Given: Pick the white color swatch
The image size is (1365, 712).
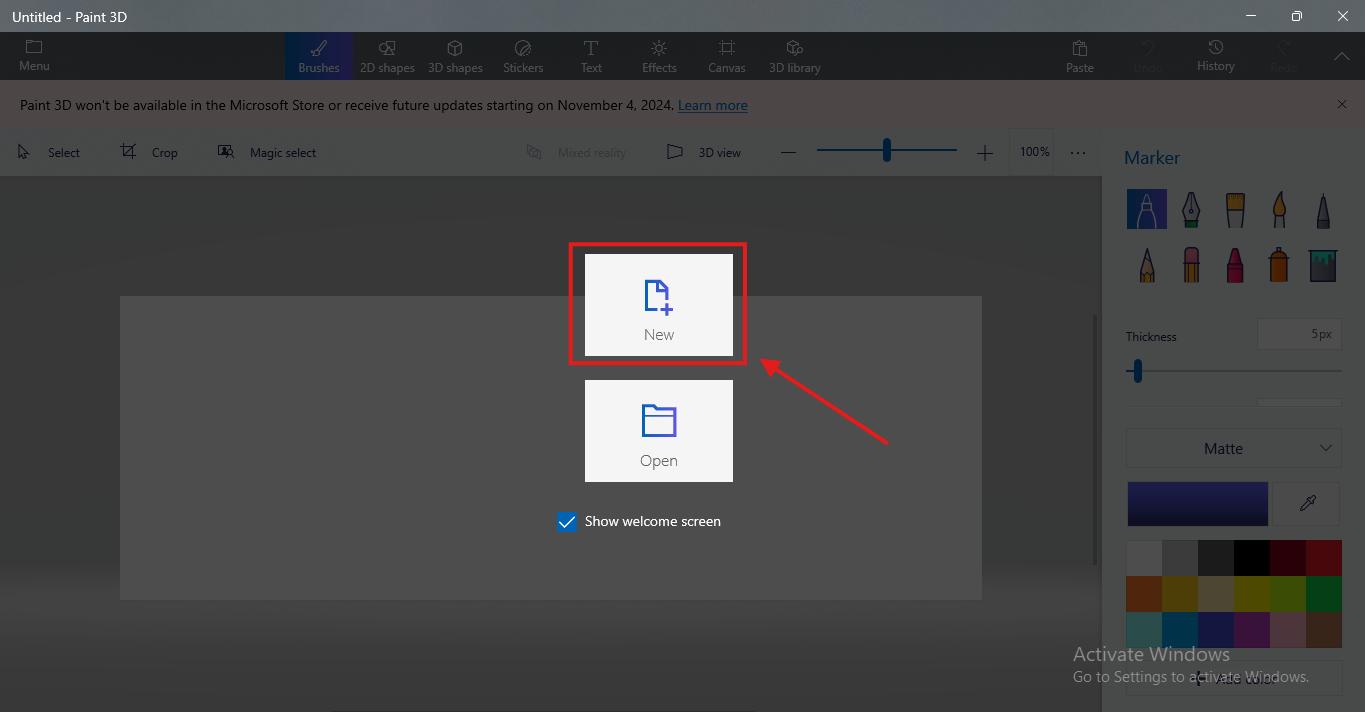Looking at the screenshot, I should tap(1145, 558).
